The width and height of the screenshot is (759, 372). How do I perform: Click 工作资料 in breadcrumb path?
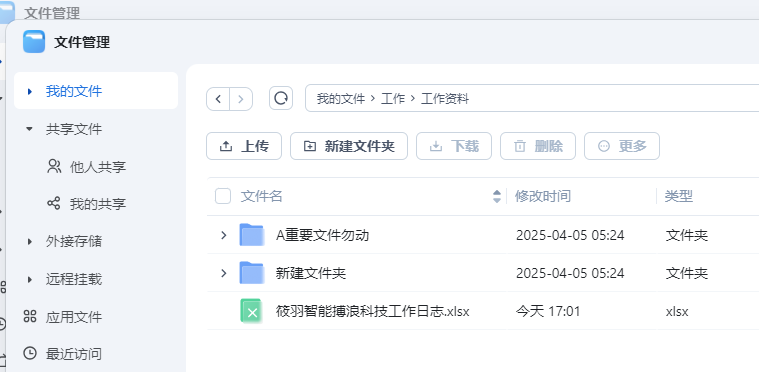pos(445,99)
